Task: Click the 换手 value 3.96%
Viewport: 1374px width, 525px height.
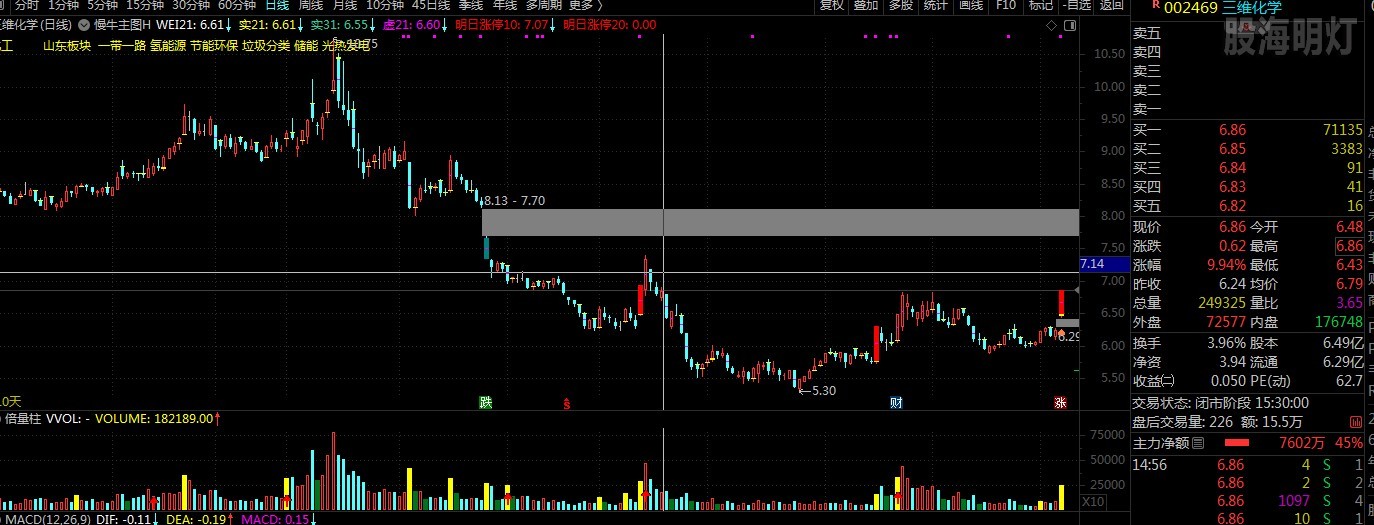Action: (1224, 343)
